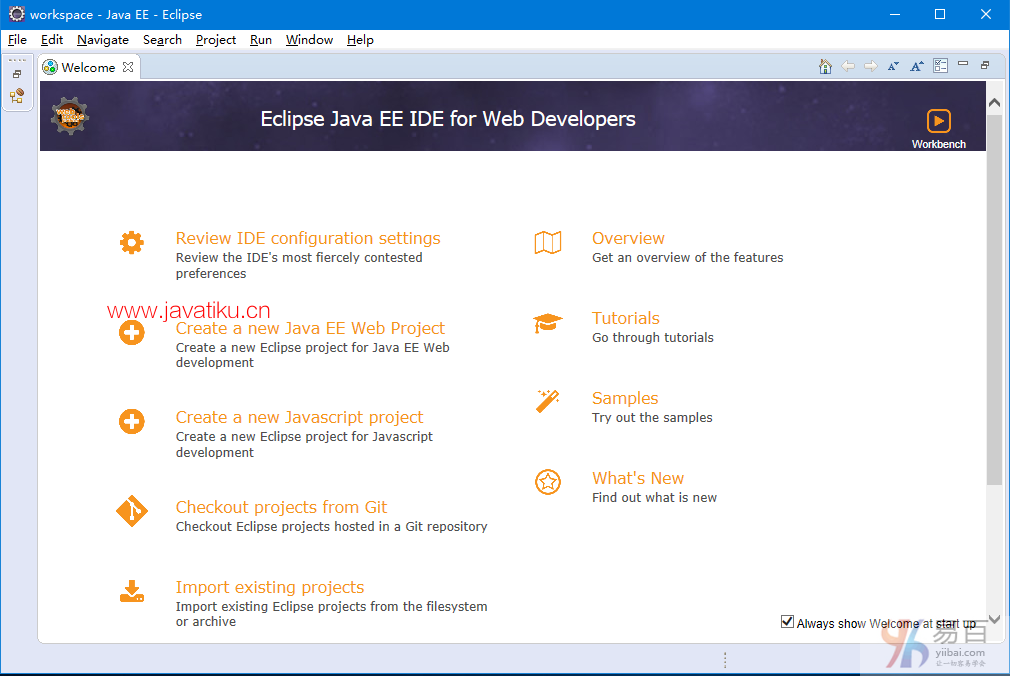This screenshot has width=1010, height=676.
Task: Open Create a new Java EE Web Project
Action: [310, 328]
